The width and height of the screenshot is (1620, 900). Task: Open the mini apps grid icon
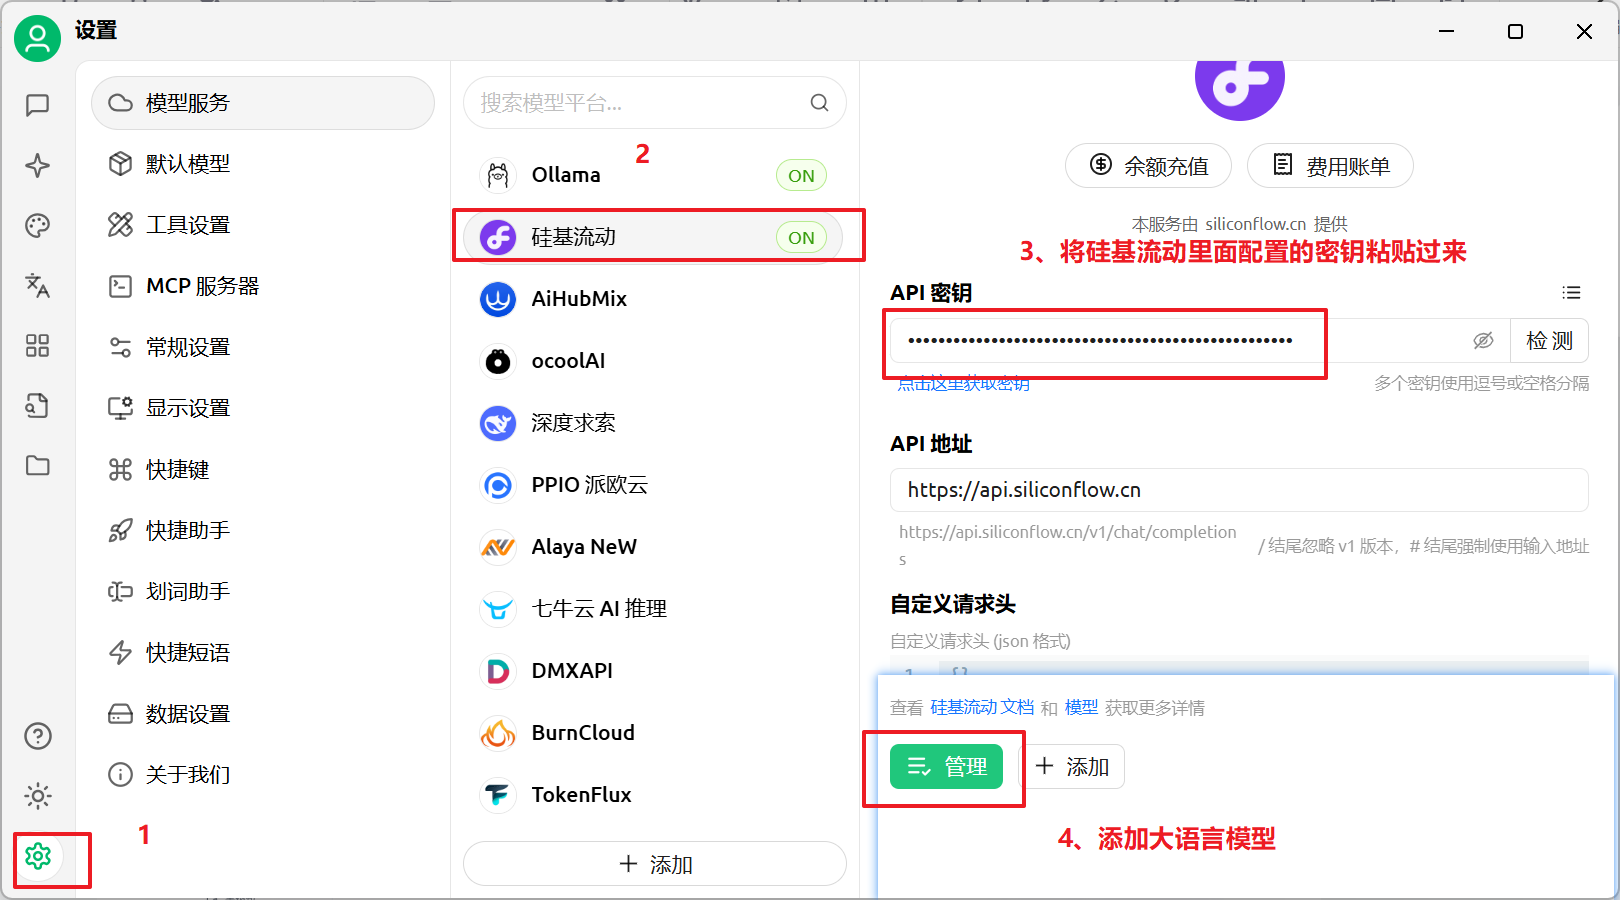37,345
